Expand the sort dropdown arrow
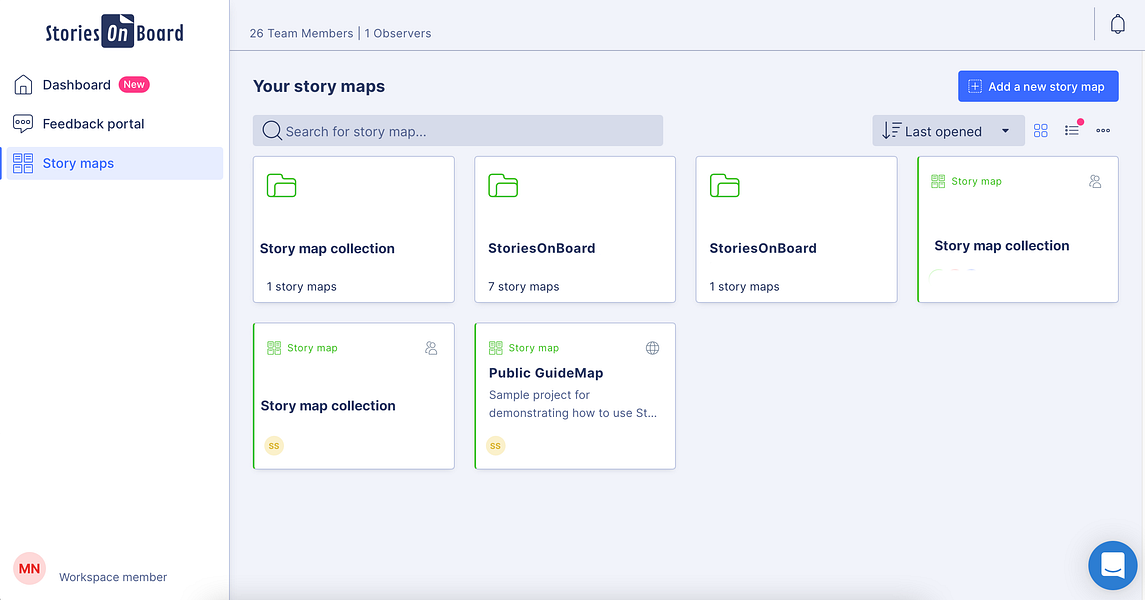 [1006, 131]
